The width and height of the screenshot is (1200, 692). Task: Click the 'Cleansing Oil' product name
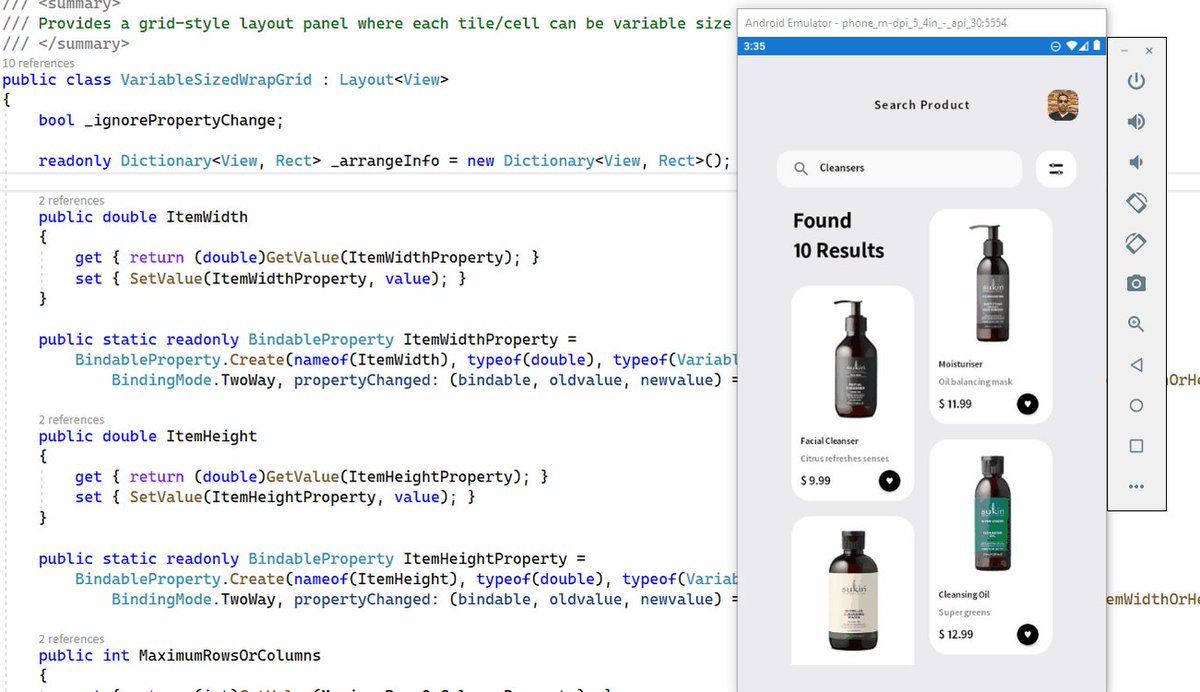[x=964, y=595]
